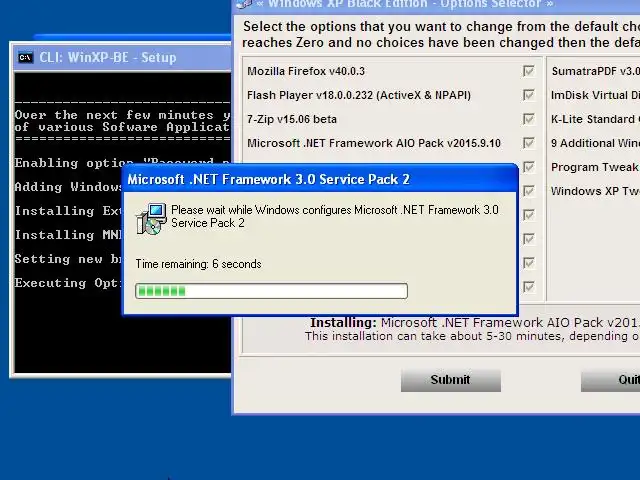Toggle the Flash Player v18.0.0.232 checkbox
The image size is (640, 480).
[529, 95]
